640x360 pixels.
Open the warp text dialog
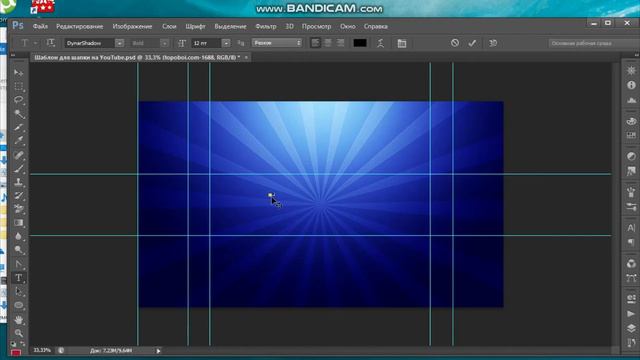[x=380, y=43]
